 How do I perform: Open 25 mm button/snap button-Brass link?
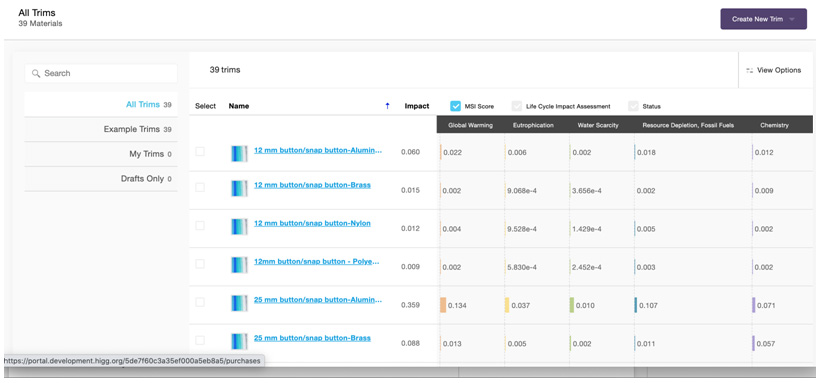[x=312, y=338]
